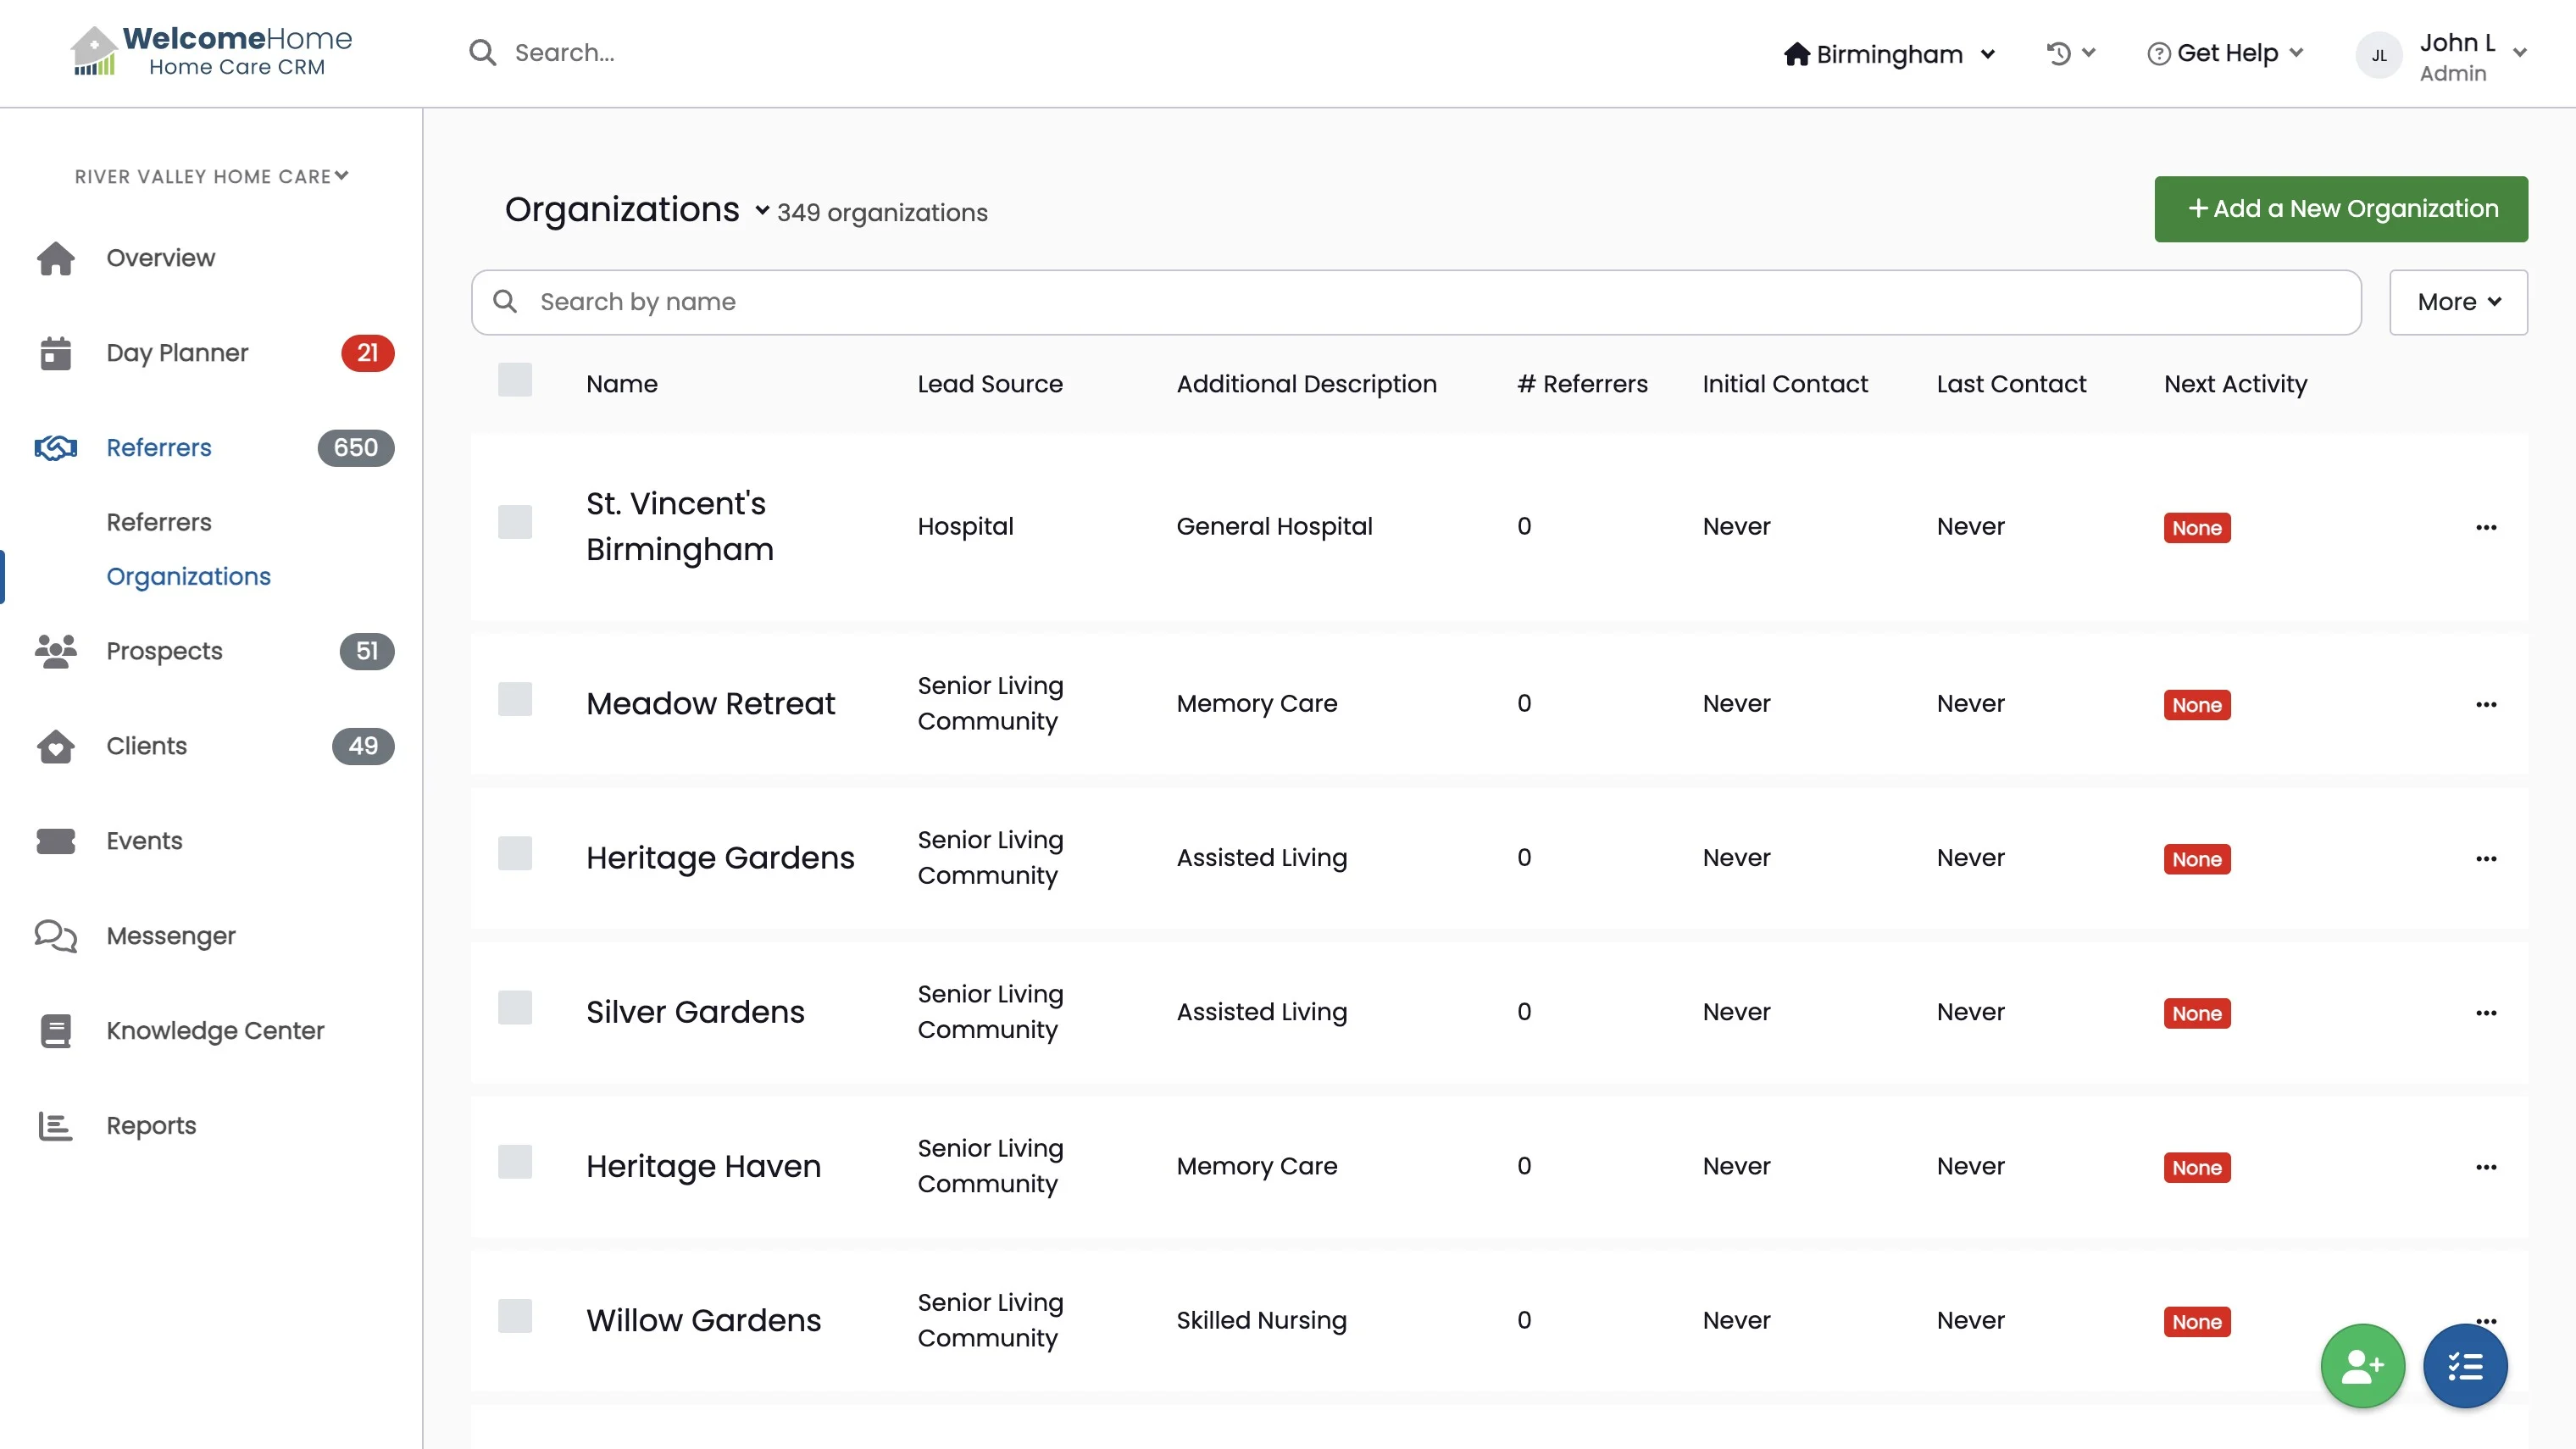2576x1449 pixels.
Task: Click the blue task checklist floating button
Action: [x=2465, y=1366]
